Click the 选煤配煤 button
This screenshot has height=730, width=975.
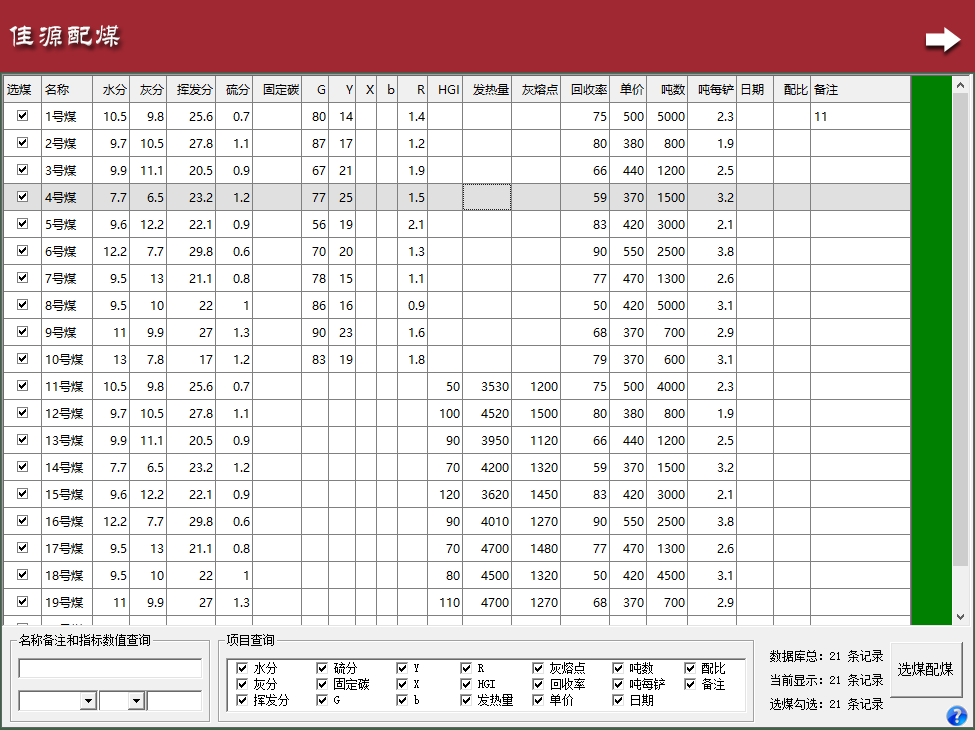coord(925,670)
